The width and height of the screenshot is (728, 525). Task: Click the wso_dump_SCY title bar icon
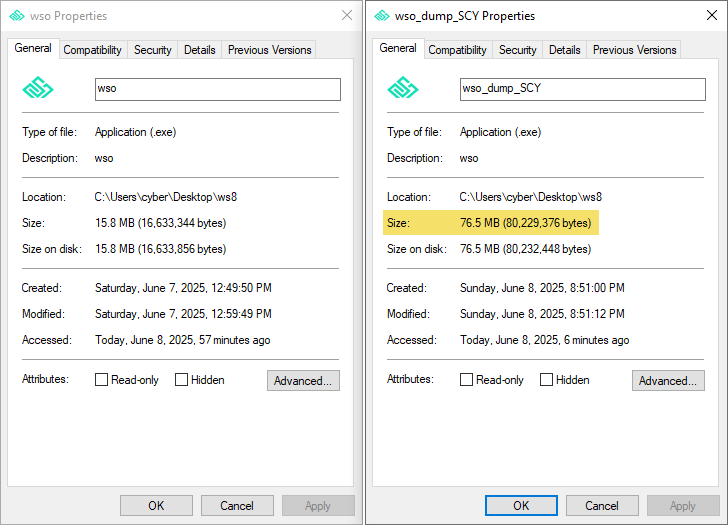click(382, 16)
